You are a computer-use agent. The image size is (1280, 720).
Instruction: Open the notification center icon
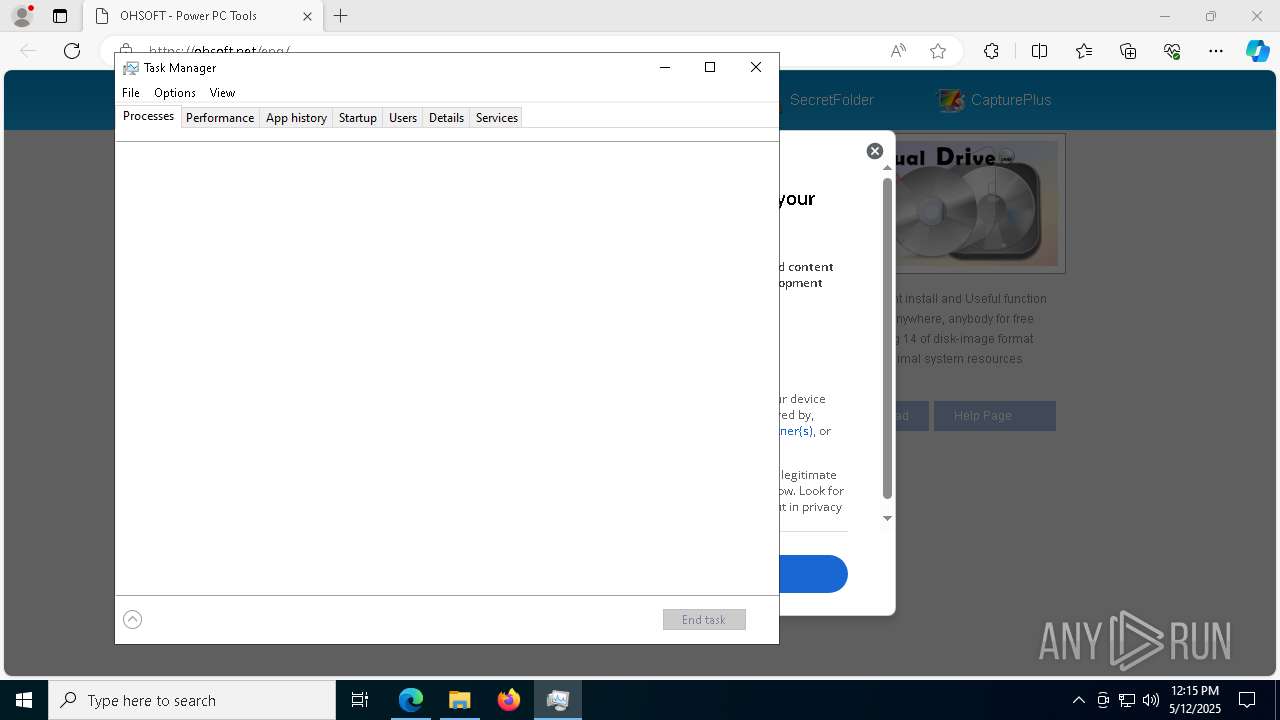pos(1247,700)
